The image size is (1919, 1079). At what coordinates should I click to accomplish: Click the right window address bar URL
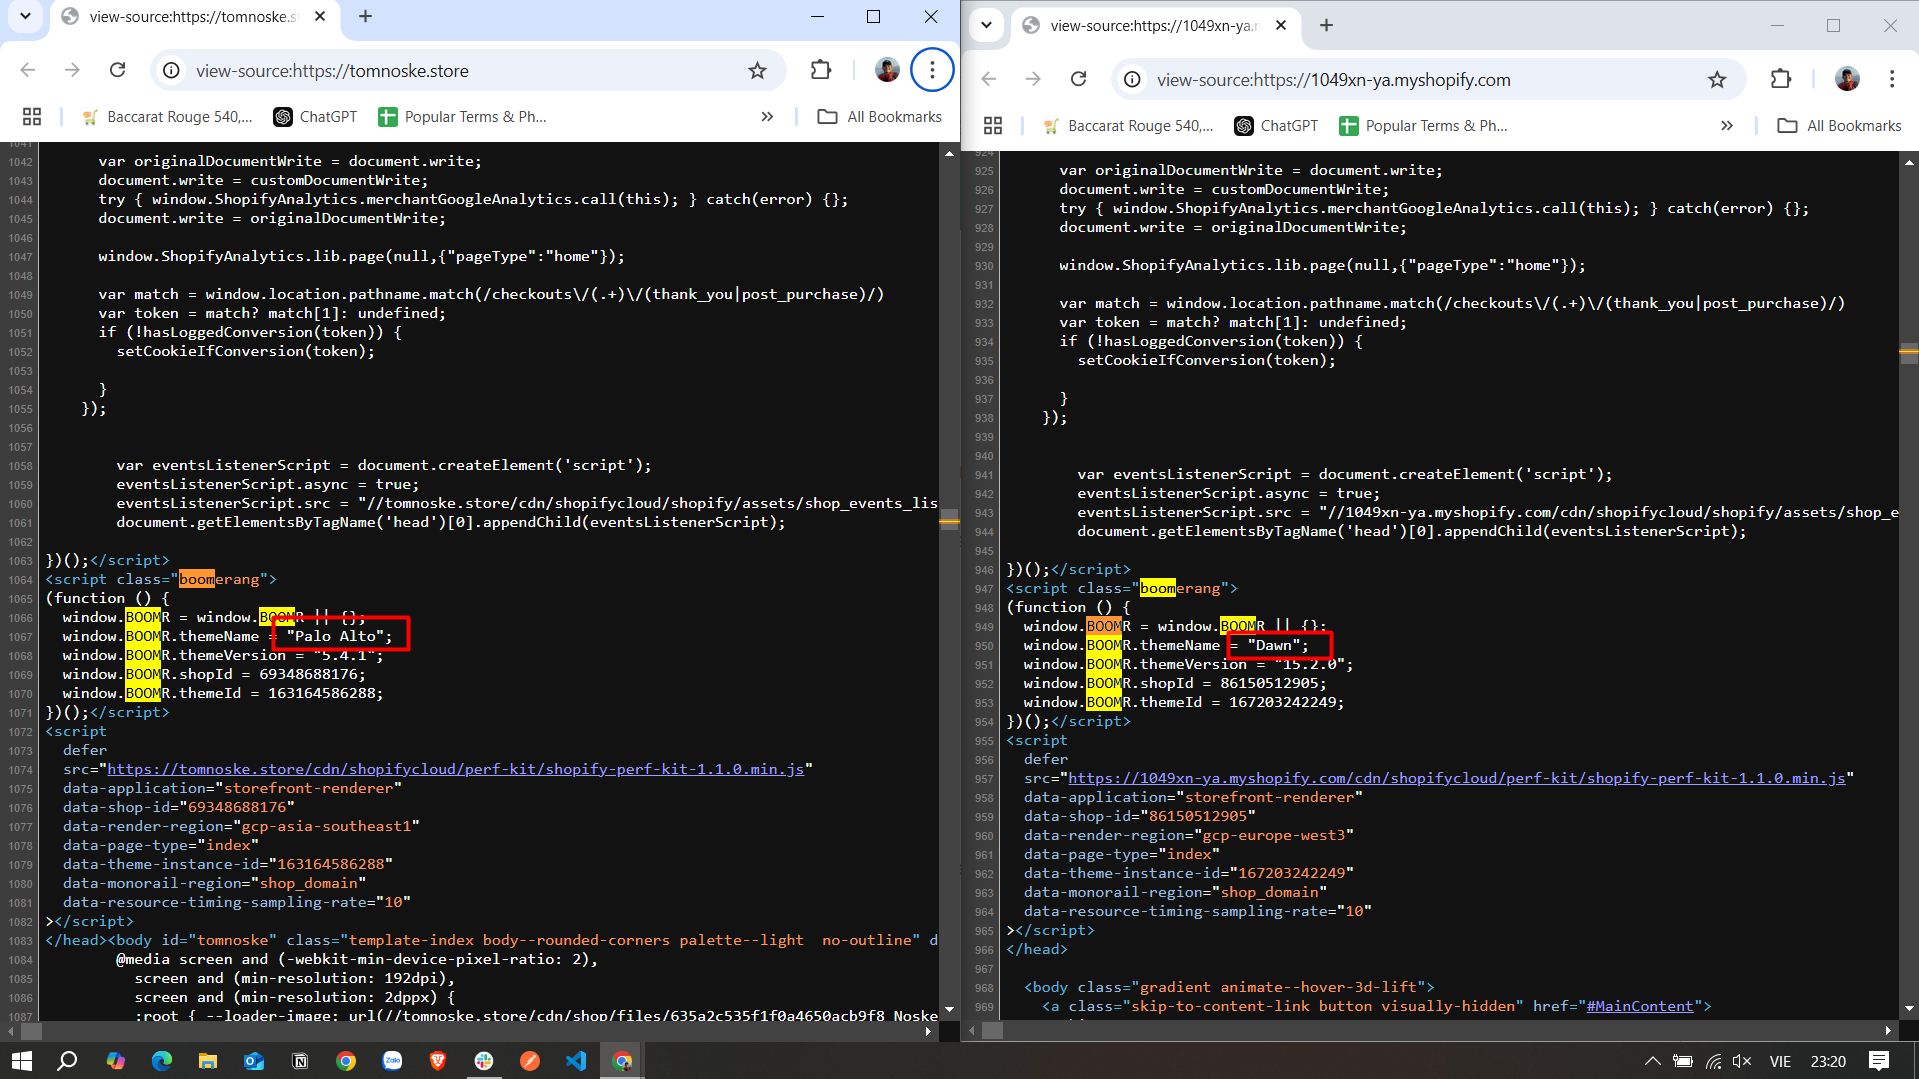tap(1333, 79)
